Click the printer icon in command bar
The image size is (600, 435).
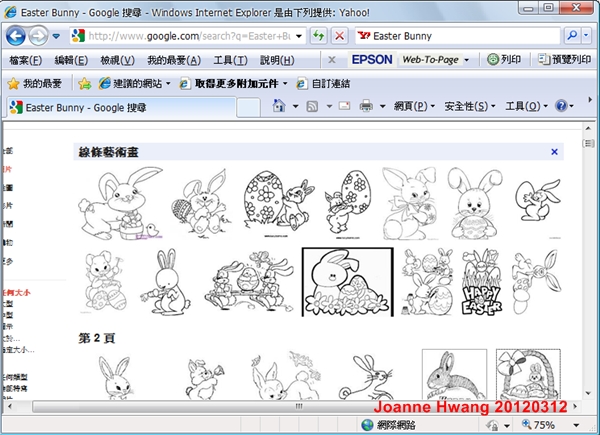coord(366,106)
